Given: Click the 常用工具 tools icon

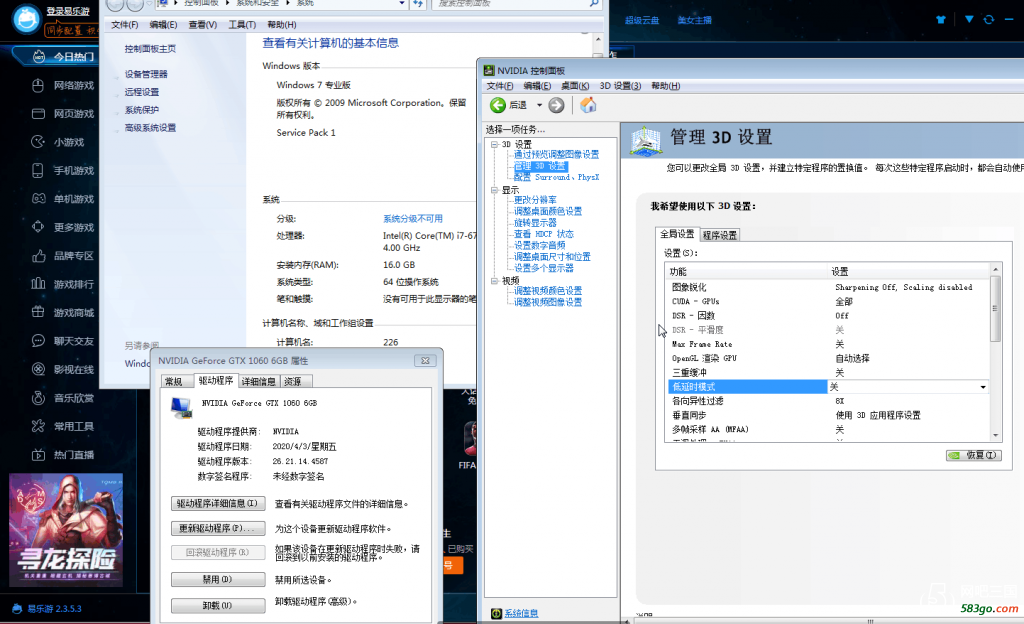Looking at the screenshot, I should (x=38, y=426).
